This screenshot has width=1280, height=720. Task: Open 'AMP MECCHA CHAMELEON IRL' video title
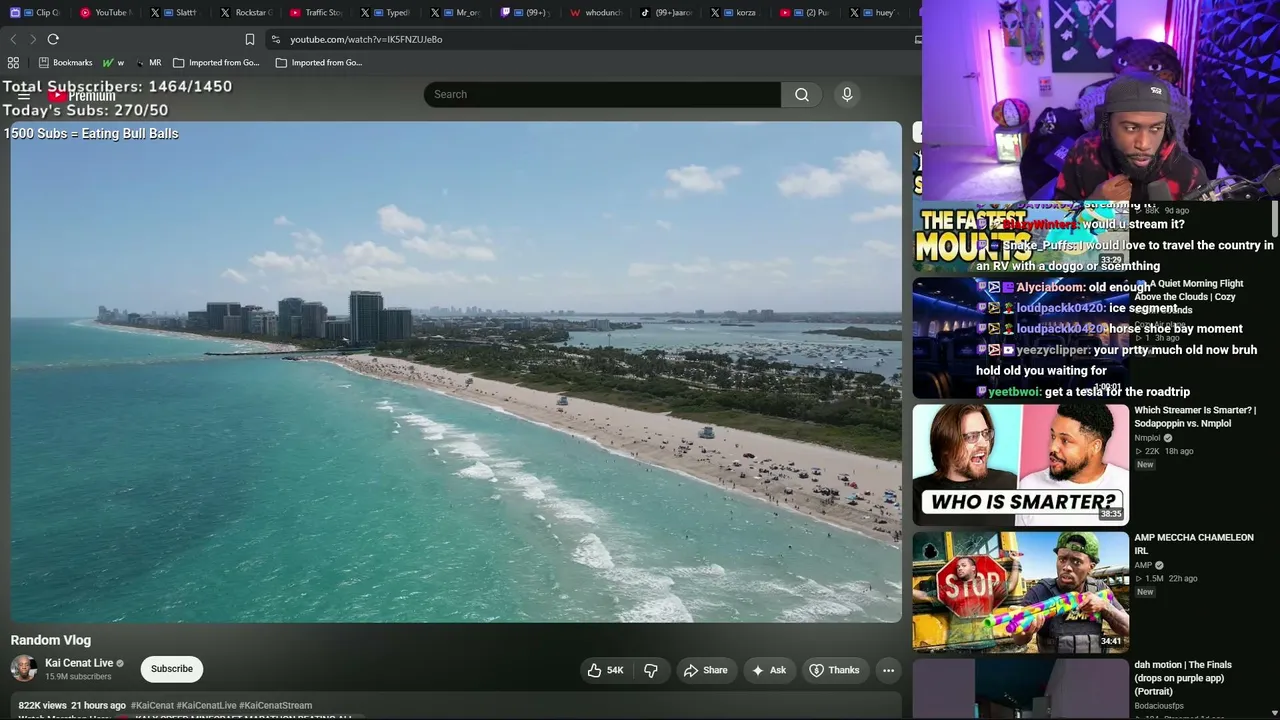pyautogui.click(x=1194, y=544)
